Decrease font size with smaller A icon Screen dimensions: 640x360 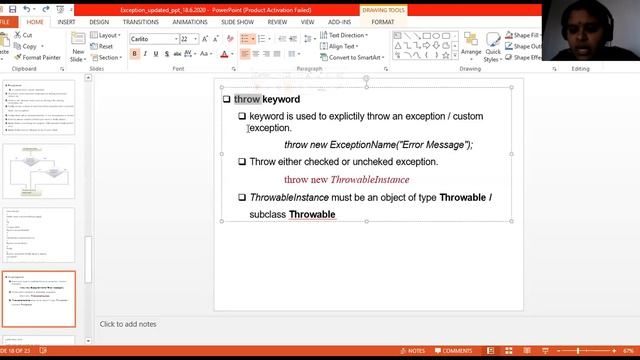pyautogui.click(x=216, y=39)
